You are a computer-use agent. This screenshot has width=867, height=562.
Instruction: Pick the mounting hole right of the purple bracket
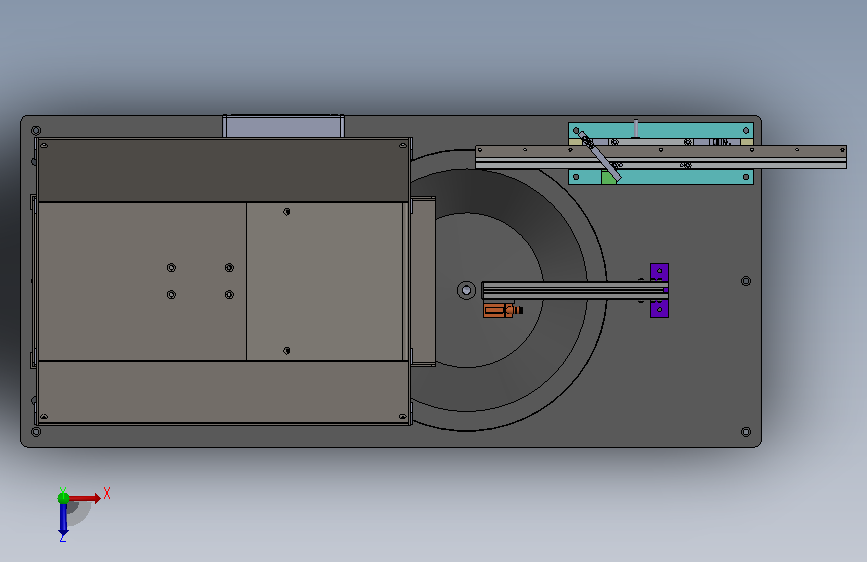click(x=746, y=281)
